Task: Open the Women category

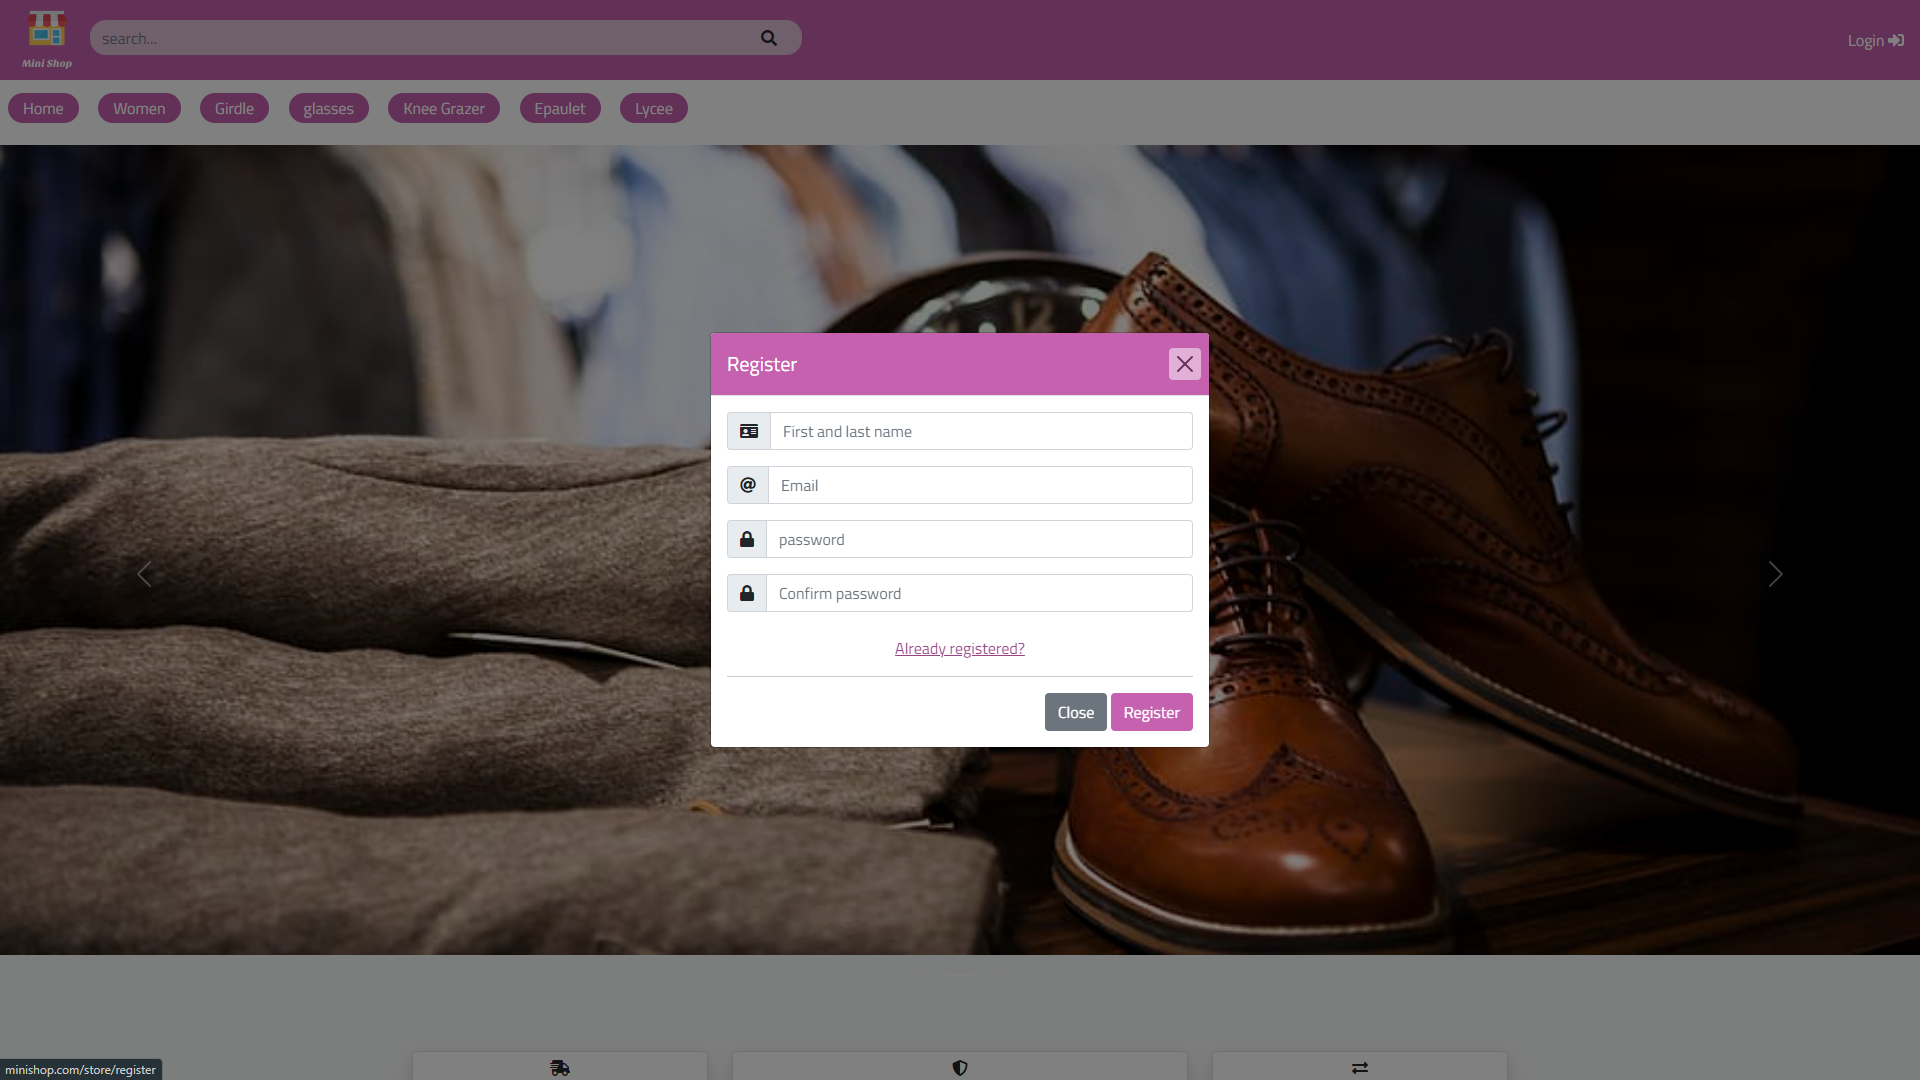Action: (x=139, y=108)
